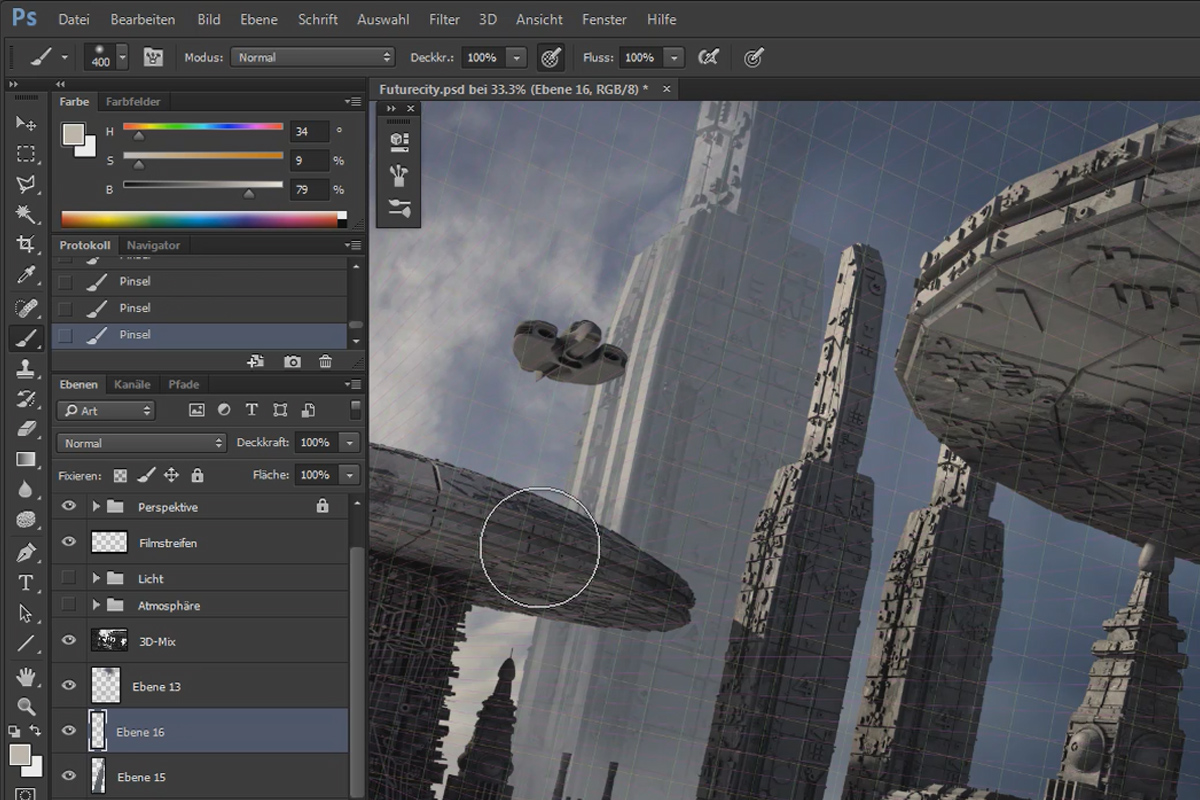Toggle layer filtering switch
This screenshot has width=1200, height=800.
click(x=355, y=410)
